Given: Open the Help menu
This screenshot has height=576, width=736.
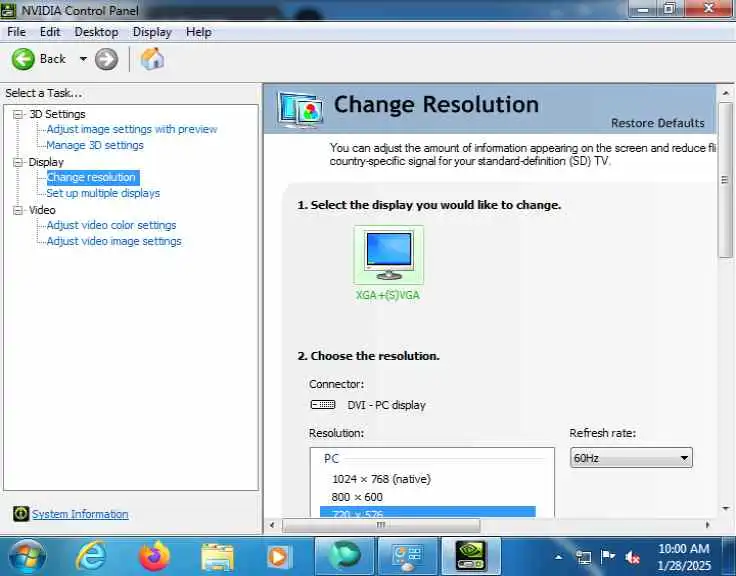Looking at the screenshot, I should click(199, 32).
